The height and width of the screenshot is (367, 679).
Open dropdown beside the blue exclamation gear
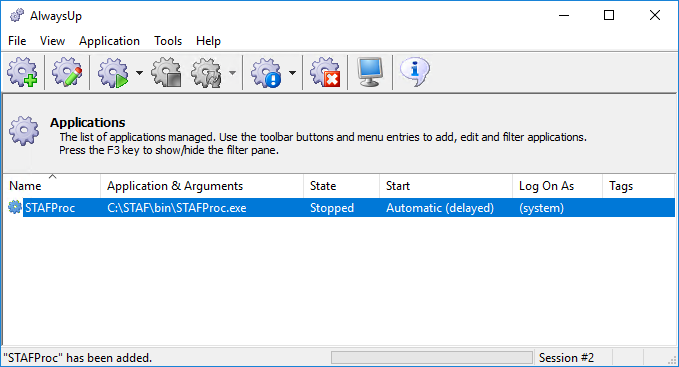point(292,73)
